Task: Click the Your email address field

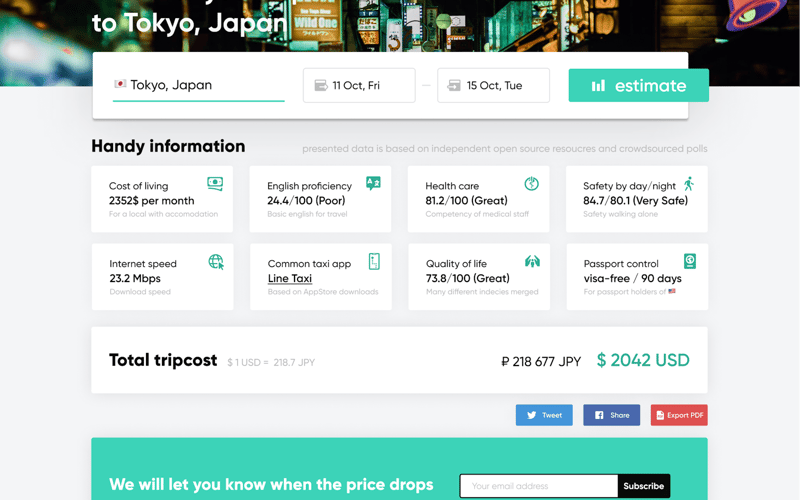Action: click(539, 486)
